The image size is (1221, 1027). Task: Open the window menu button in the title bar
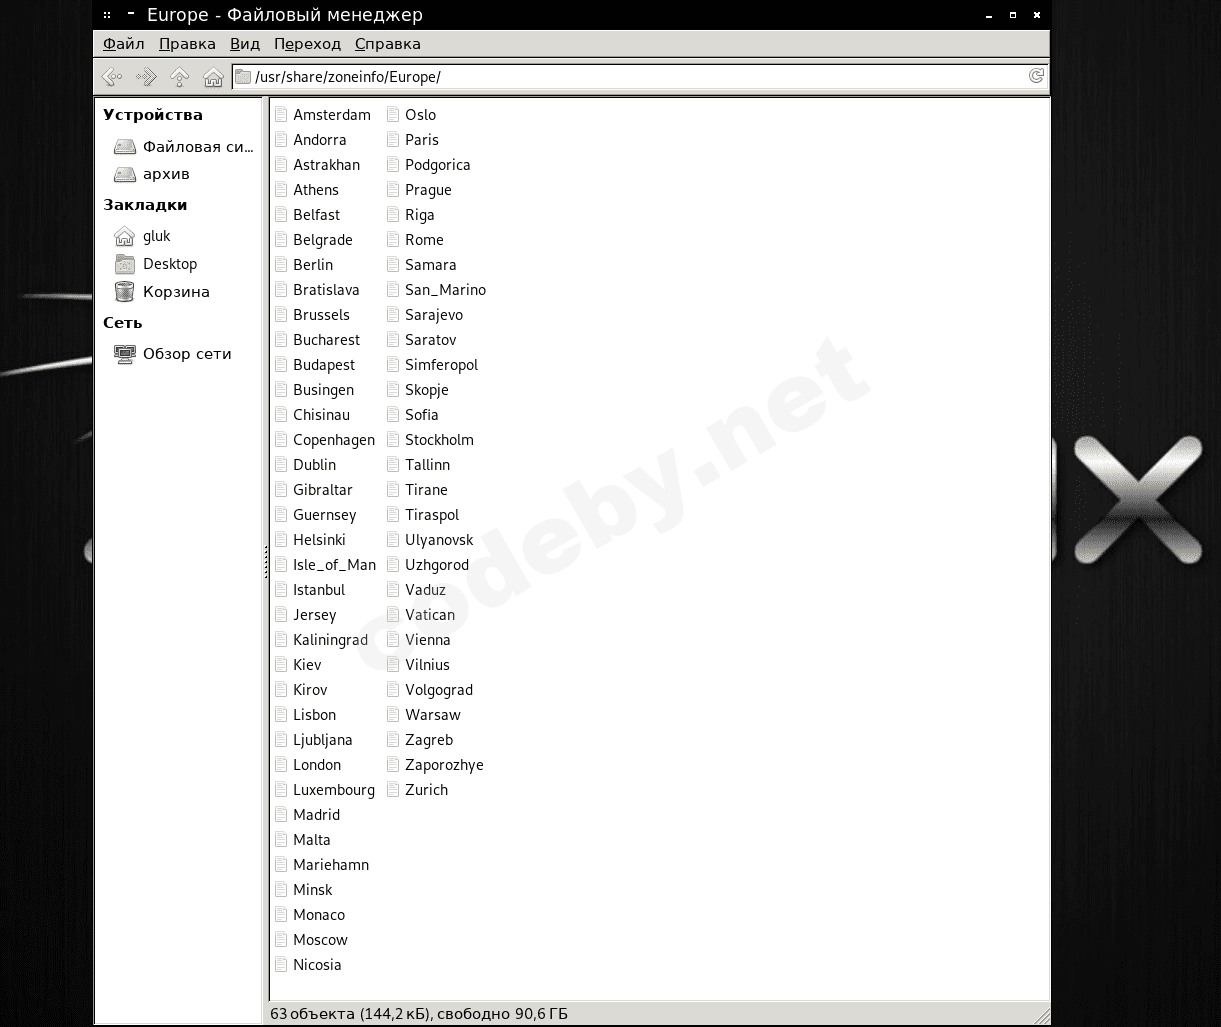pos(107,15)
